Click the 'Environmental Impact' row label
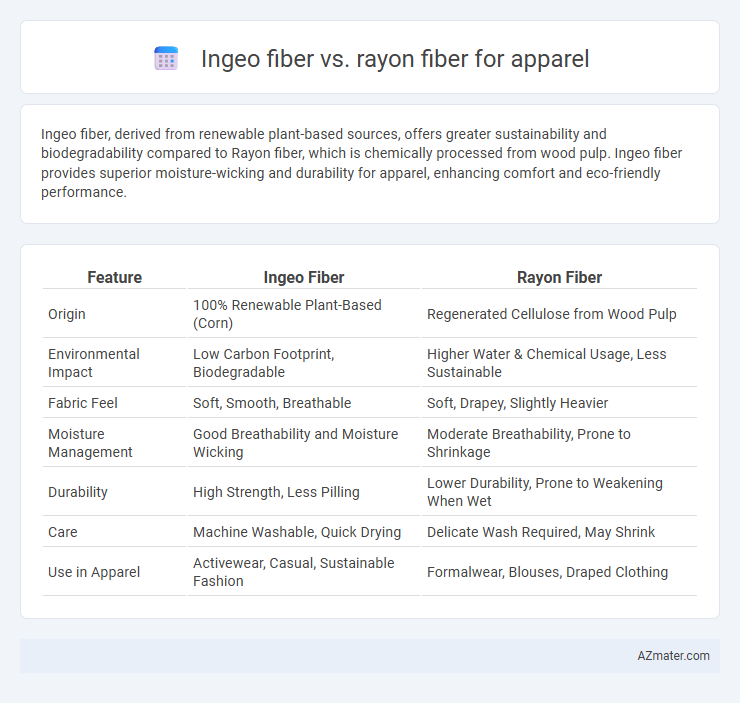Image resolution: width=740 pixels, height=703 pixels. click(93, 363)
